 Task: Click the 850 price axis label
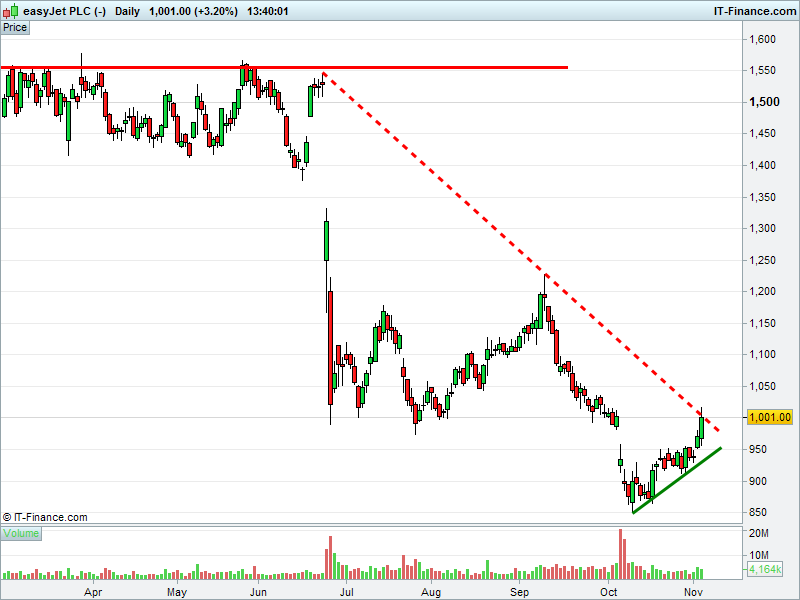click(758, 512)
